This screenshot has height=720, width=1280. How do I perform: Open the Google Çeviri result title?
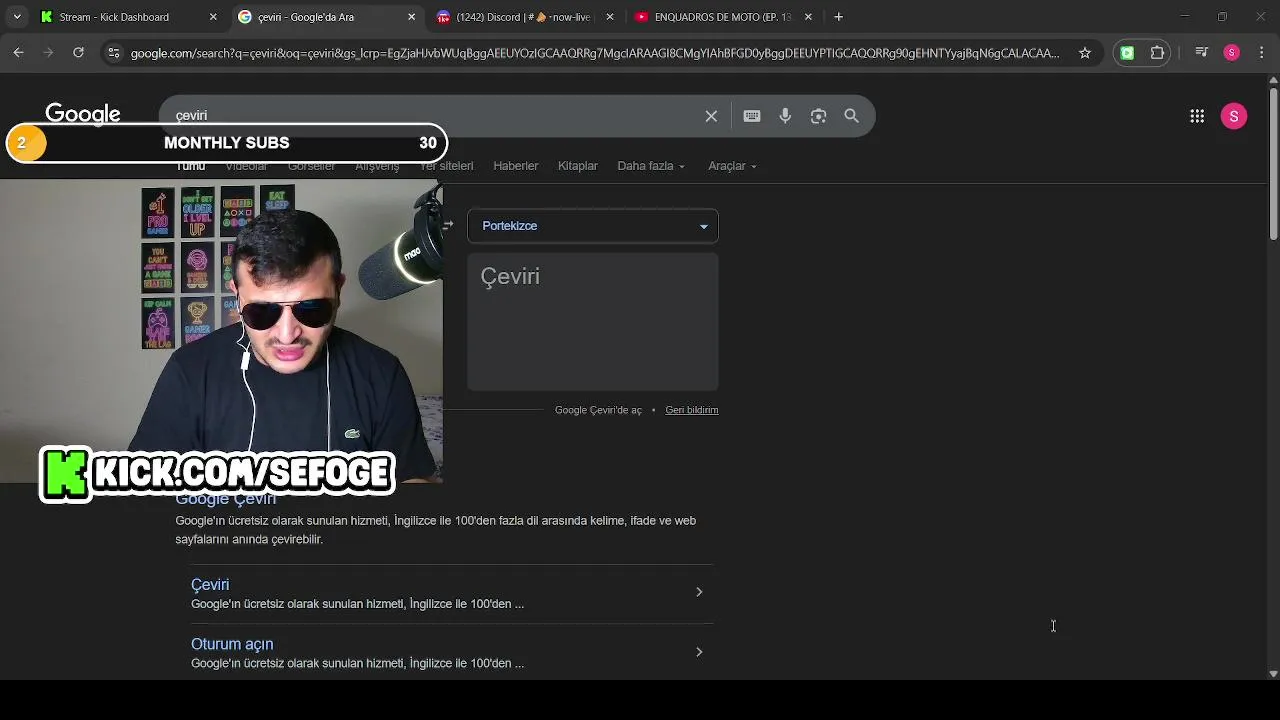point(226,498)
